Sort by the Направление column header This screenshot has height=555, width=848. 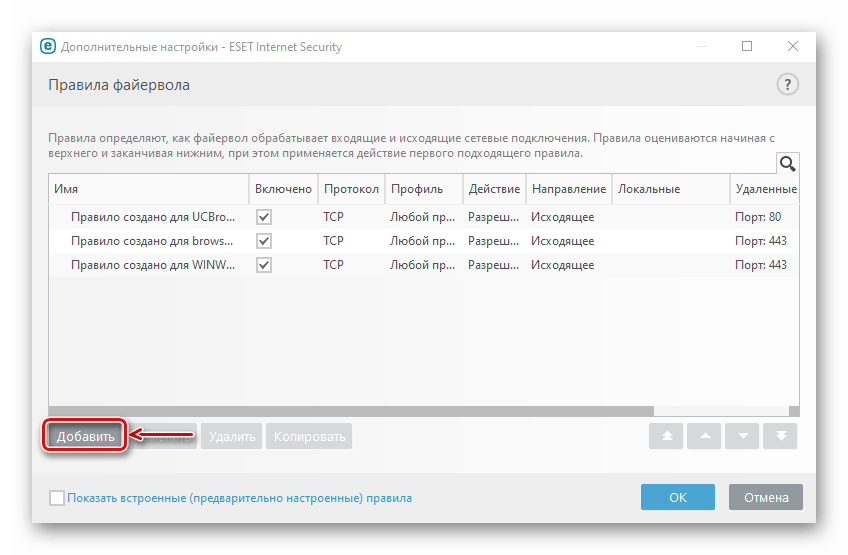(568, 189)
